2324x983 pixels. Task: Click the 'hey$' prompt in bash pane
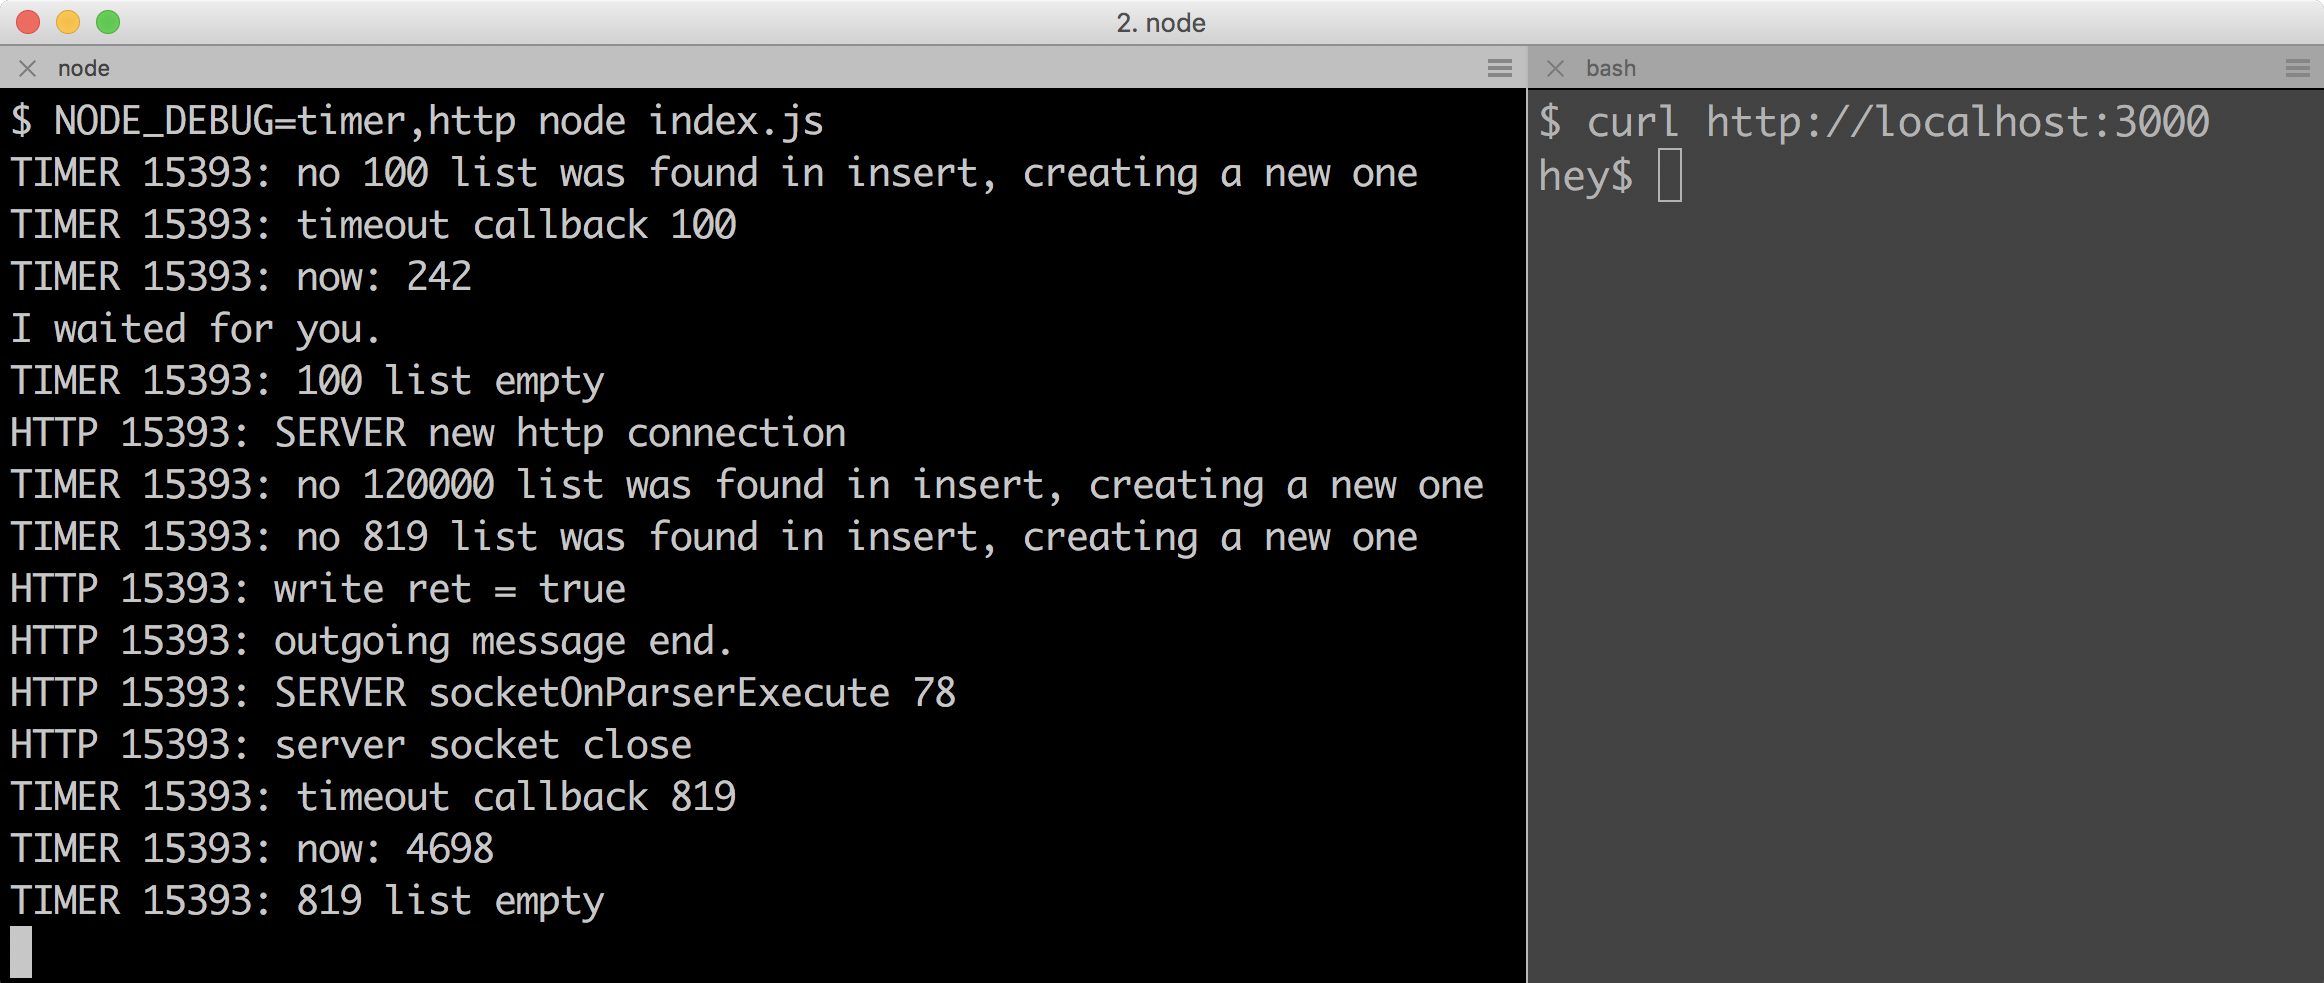(x=1585, y=176)
